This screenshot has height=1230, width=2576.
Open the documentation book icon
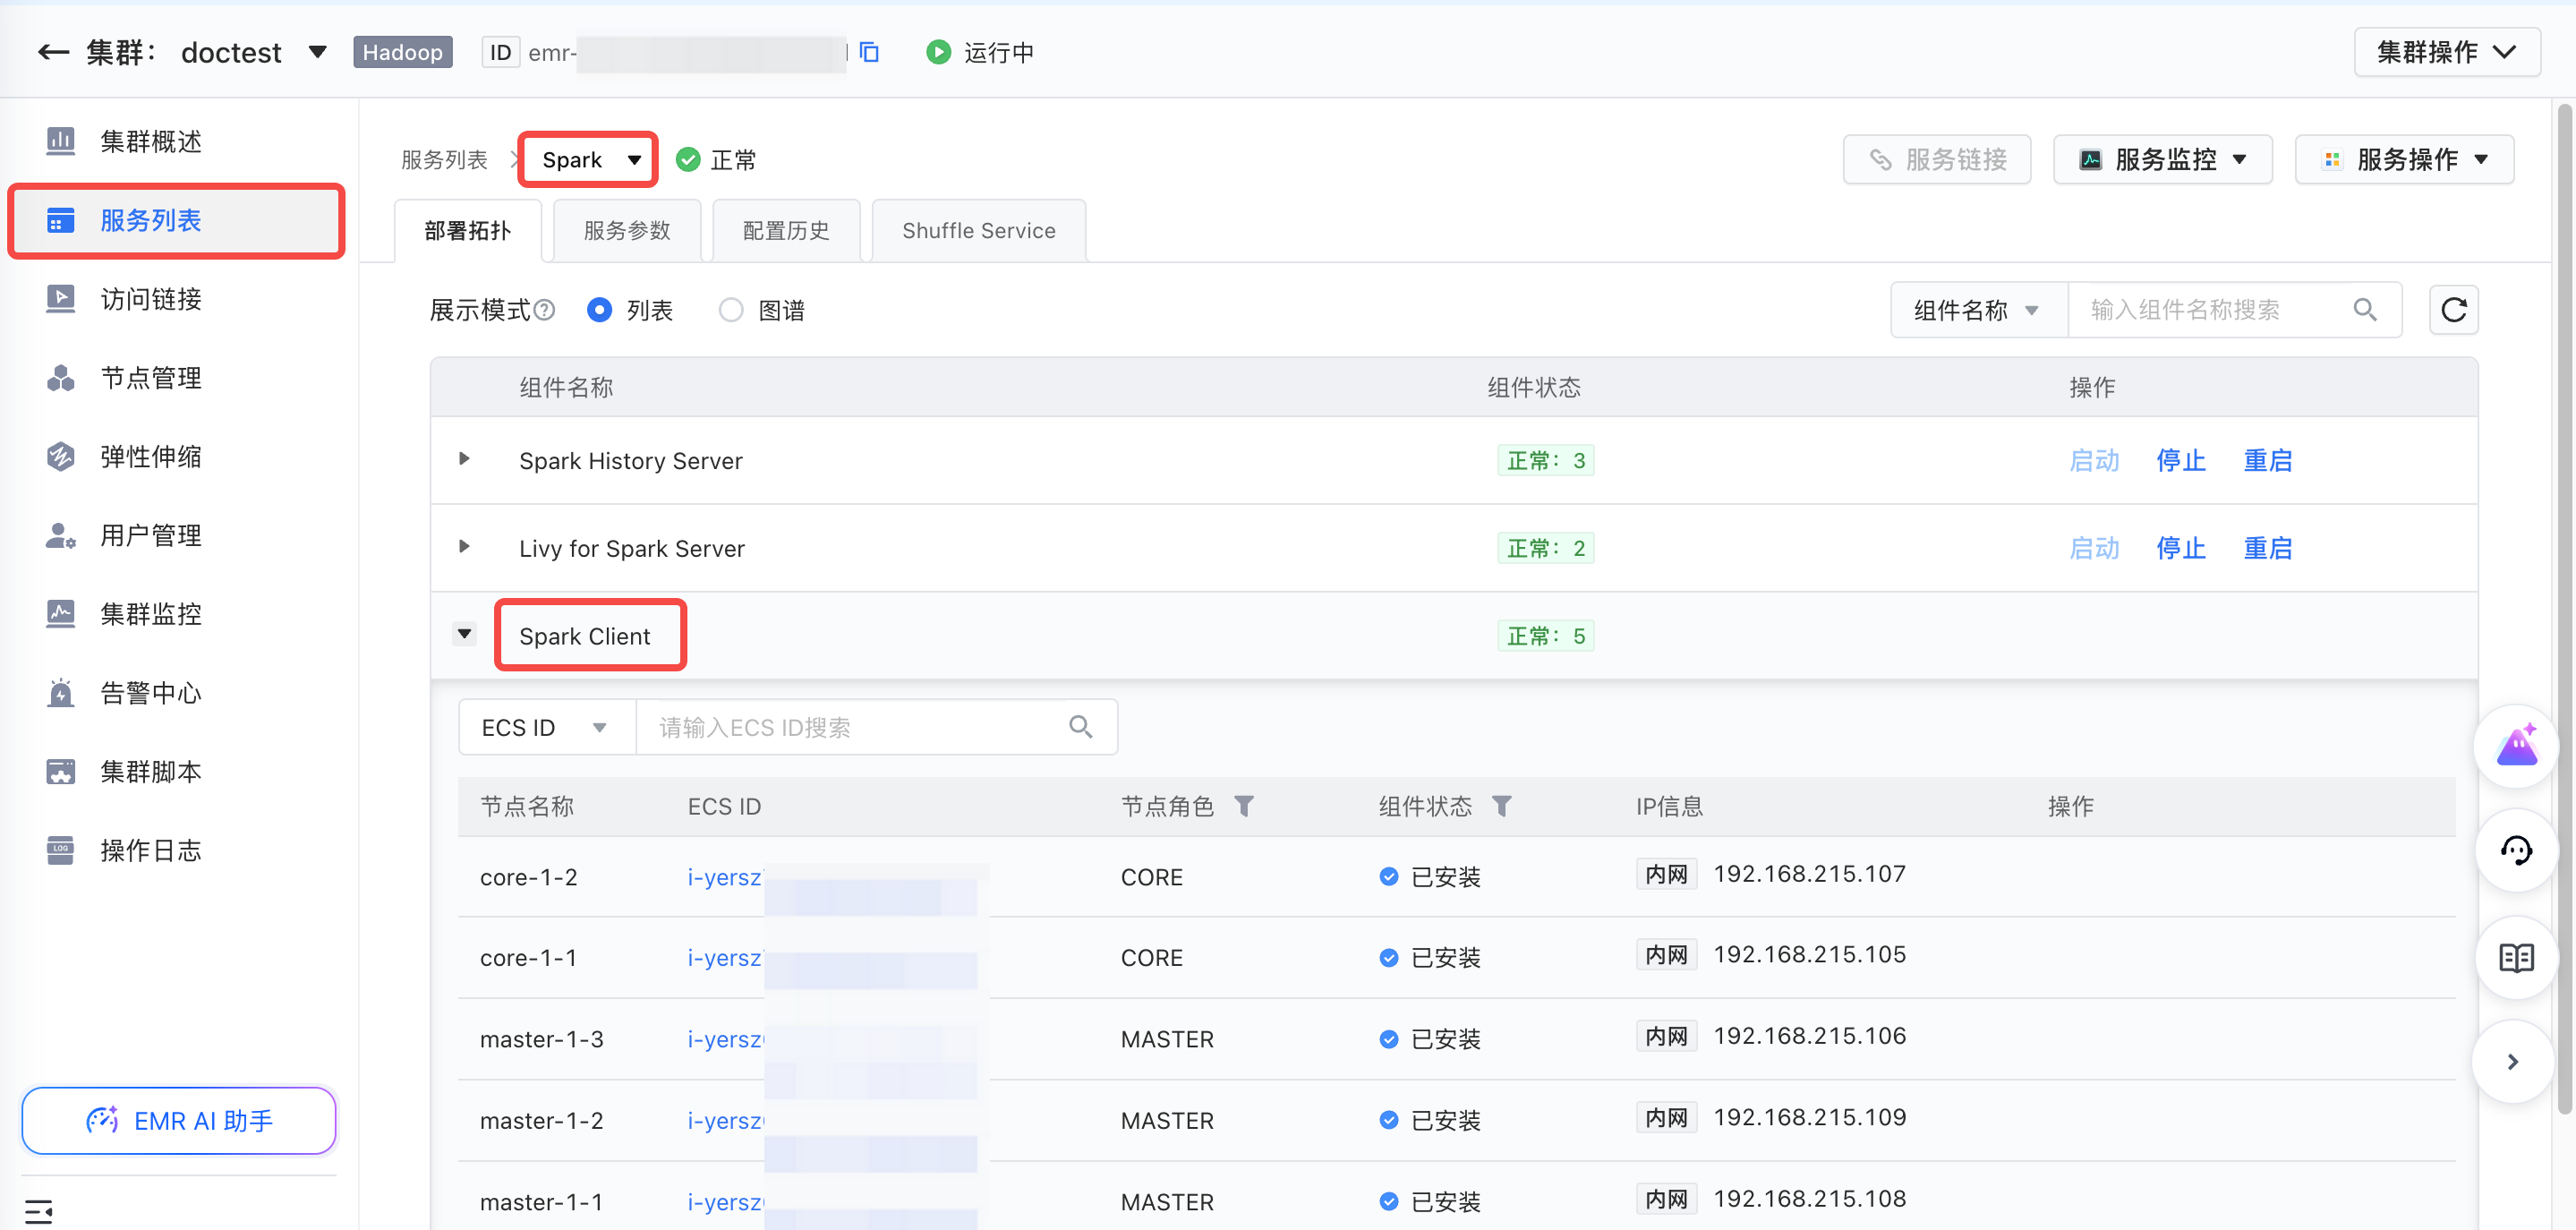pyautogui.click(x=2516, y=957)
